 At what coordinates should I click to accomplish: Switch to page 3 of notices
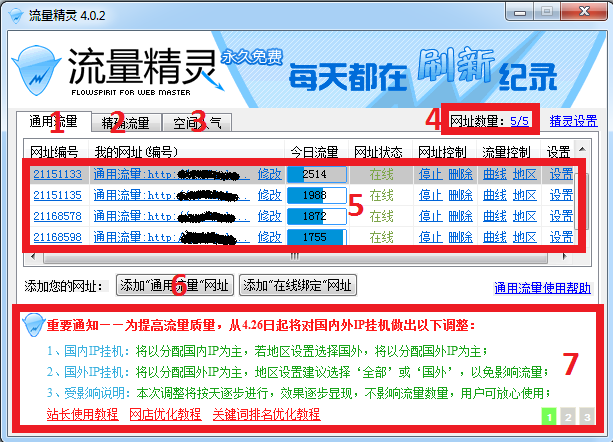[587, 416]
